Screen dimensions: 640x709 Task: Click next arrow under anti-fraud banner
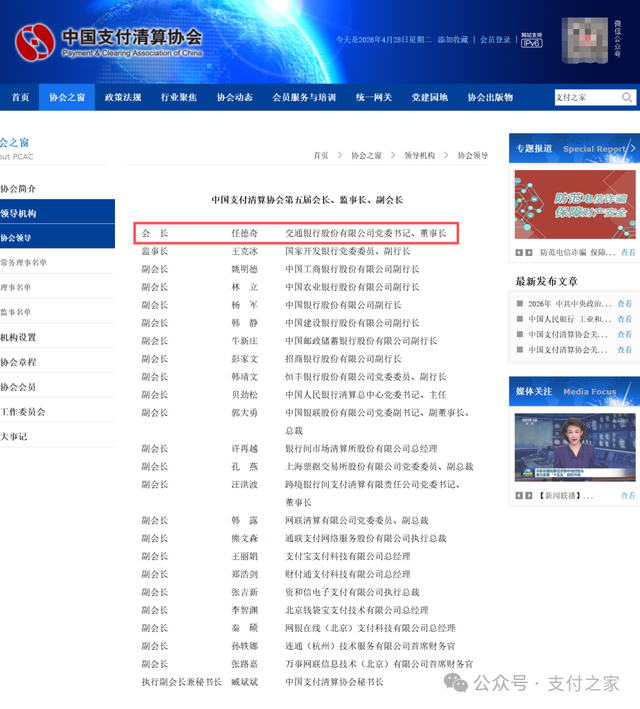[529, 252]
